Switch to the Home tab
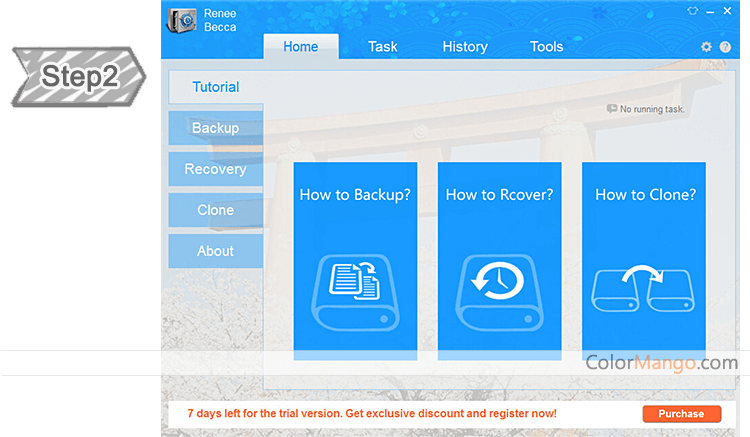Screen dimensions: 750x437 coord(300,47)
